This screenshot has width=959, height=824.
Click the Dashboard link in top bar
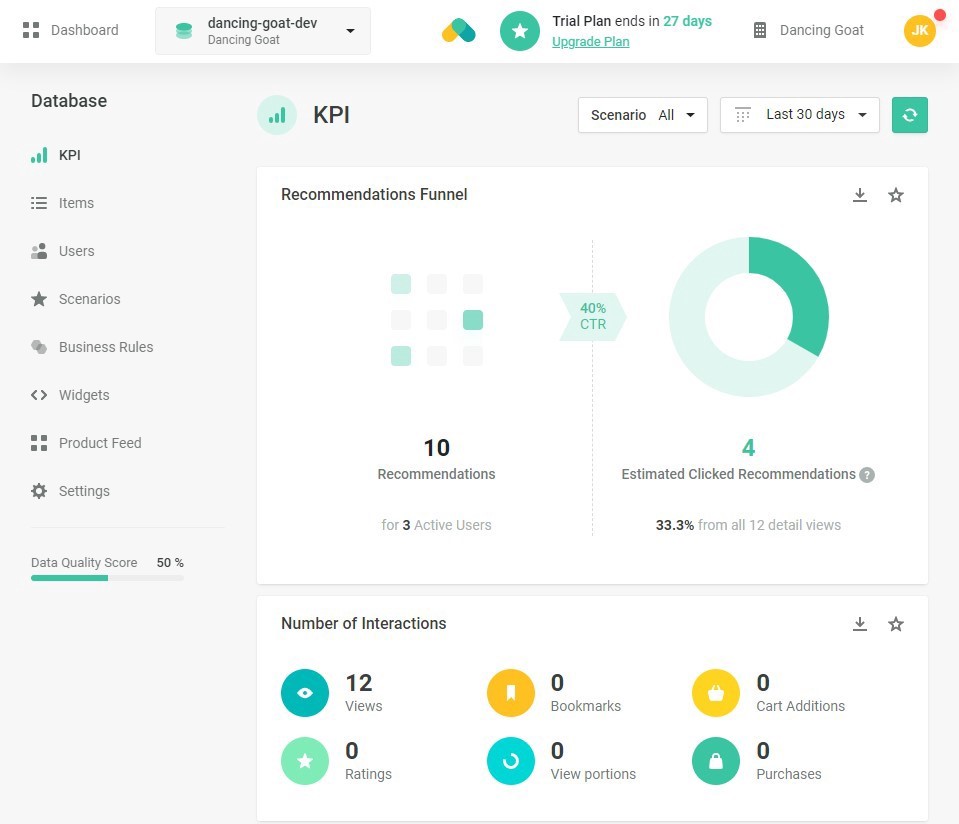pyautogui.click(x=84, y=30)
